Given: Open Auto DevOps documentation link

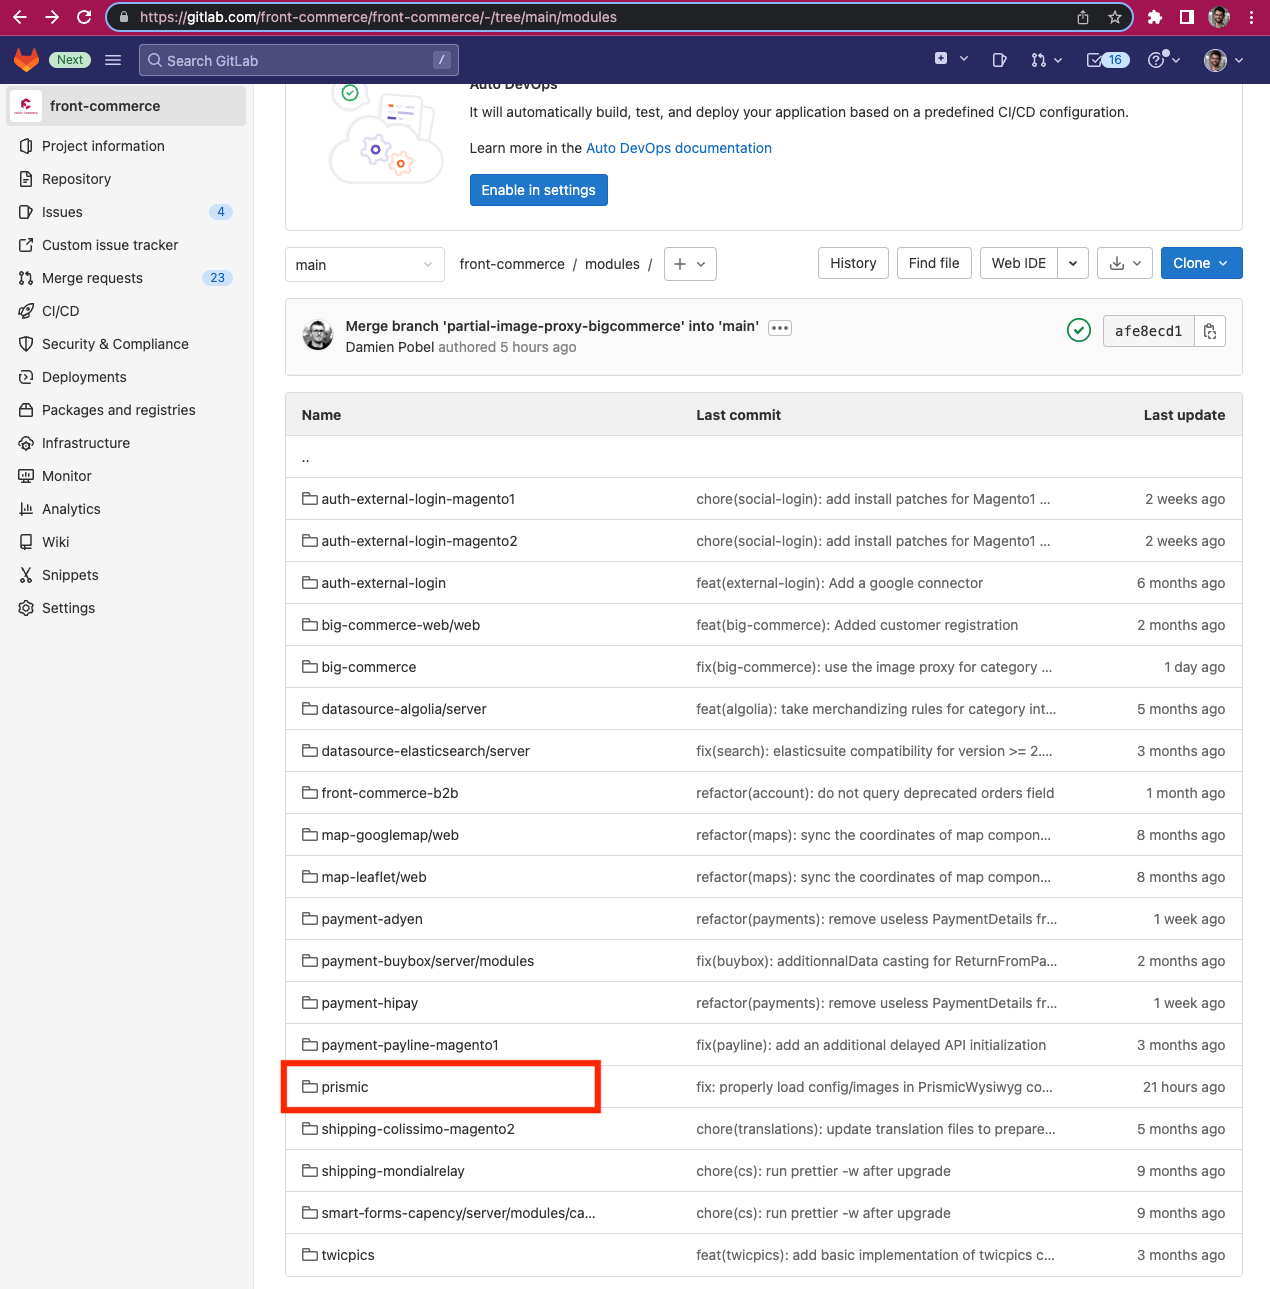Looking at the screenshot, I should 679,148.
